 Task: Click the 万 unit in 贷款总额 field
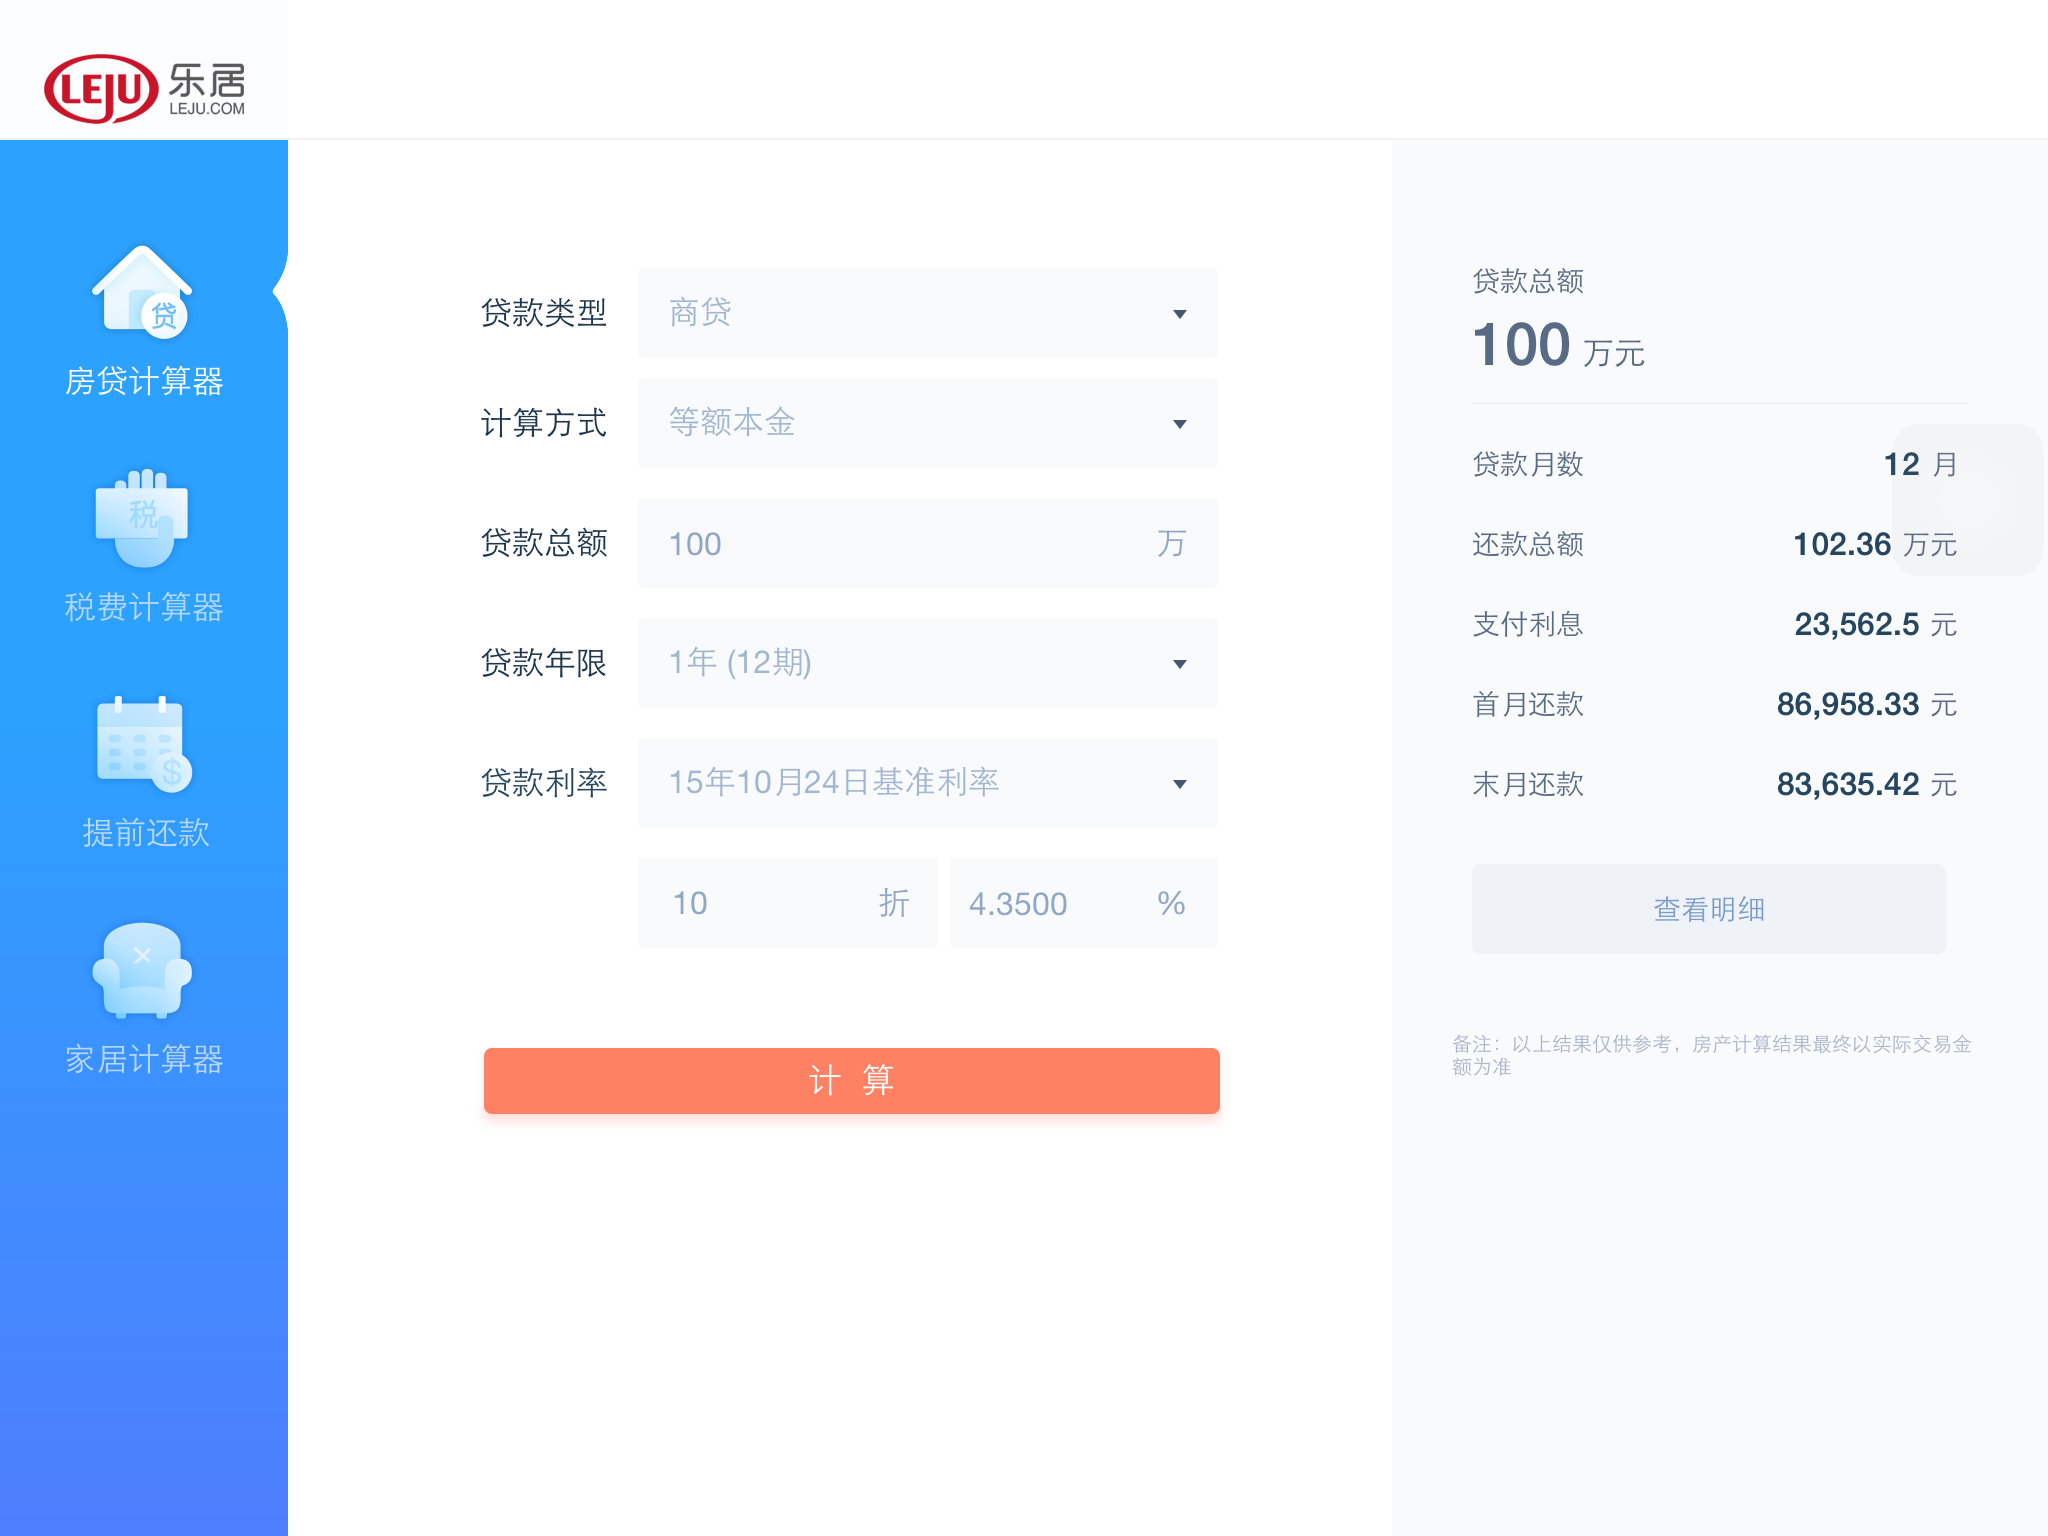point(1171,543)
